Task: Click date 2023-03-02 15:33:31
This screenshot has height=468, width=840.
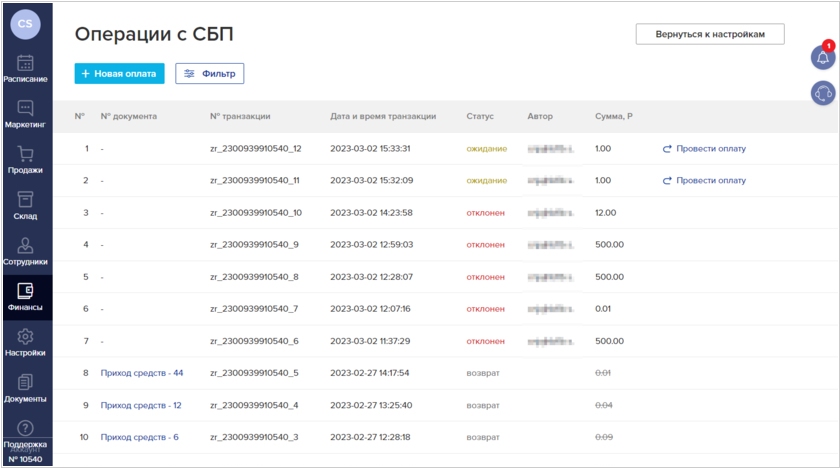Action: [370, 148]
